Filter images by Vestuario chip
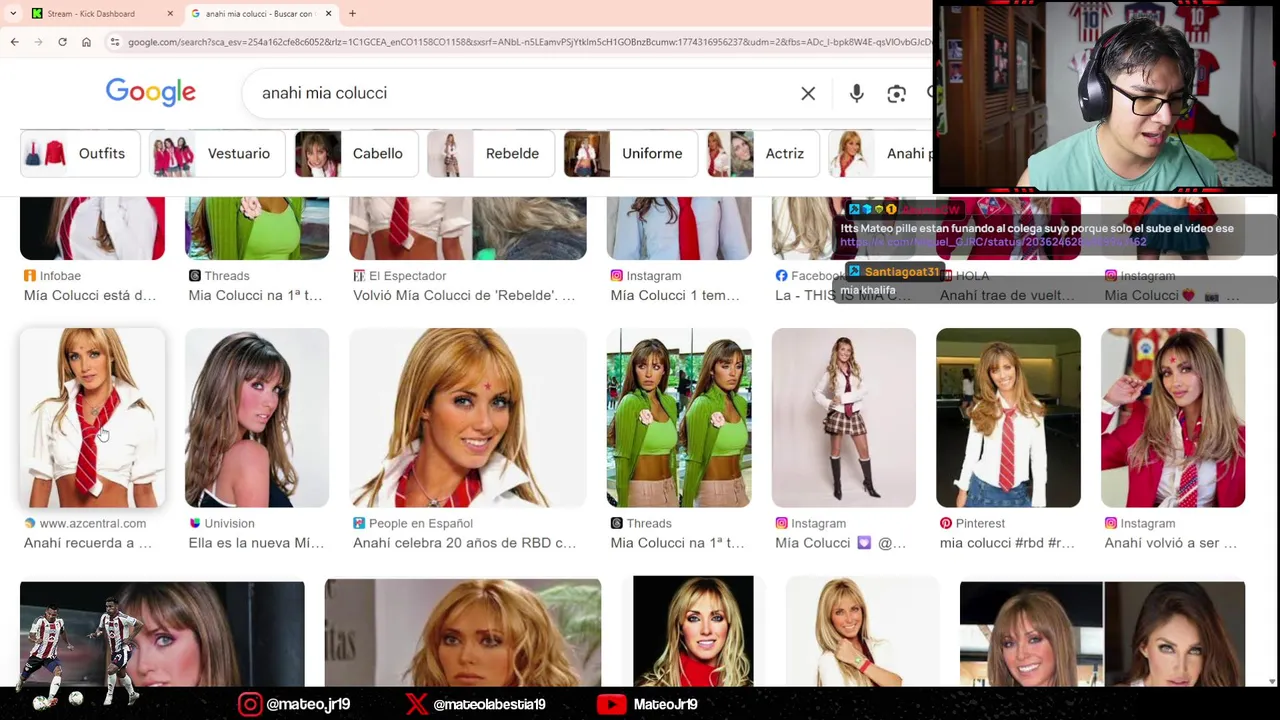This screenshot has height=720, width=1280. click(216, 153)
